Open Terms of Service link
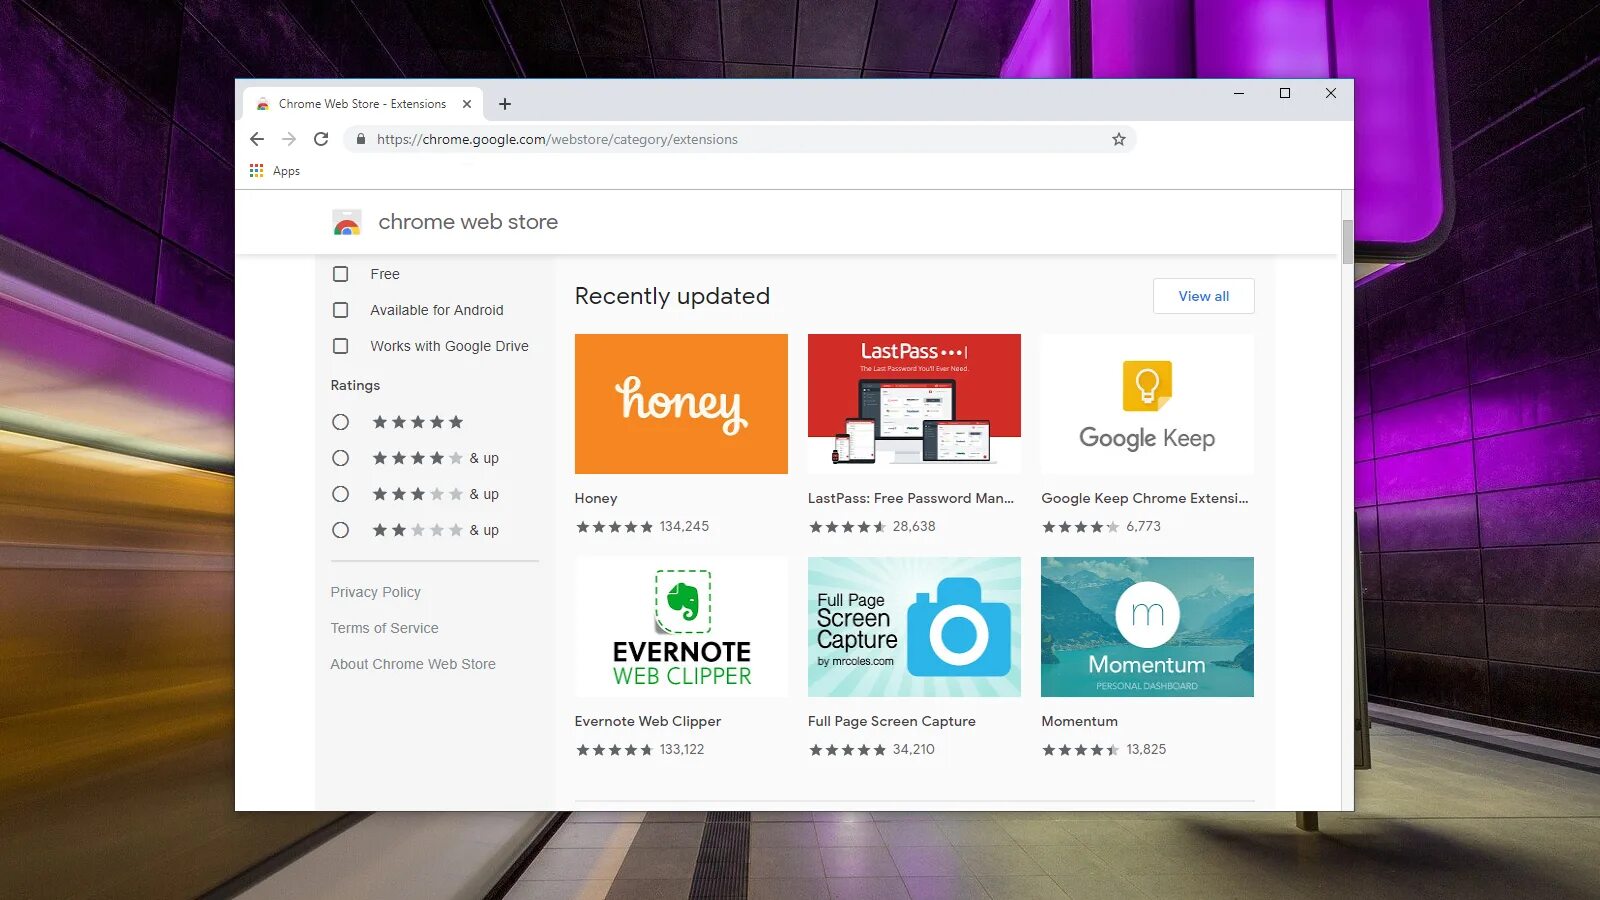The image size is (1600, 900). coord(385,628)
